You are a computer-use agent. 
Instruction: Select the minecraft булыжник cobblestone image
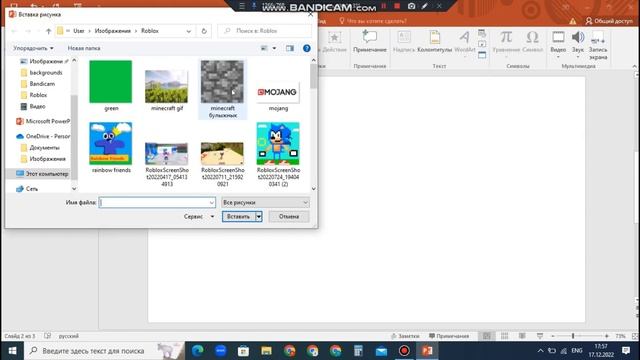222,82
